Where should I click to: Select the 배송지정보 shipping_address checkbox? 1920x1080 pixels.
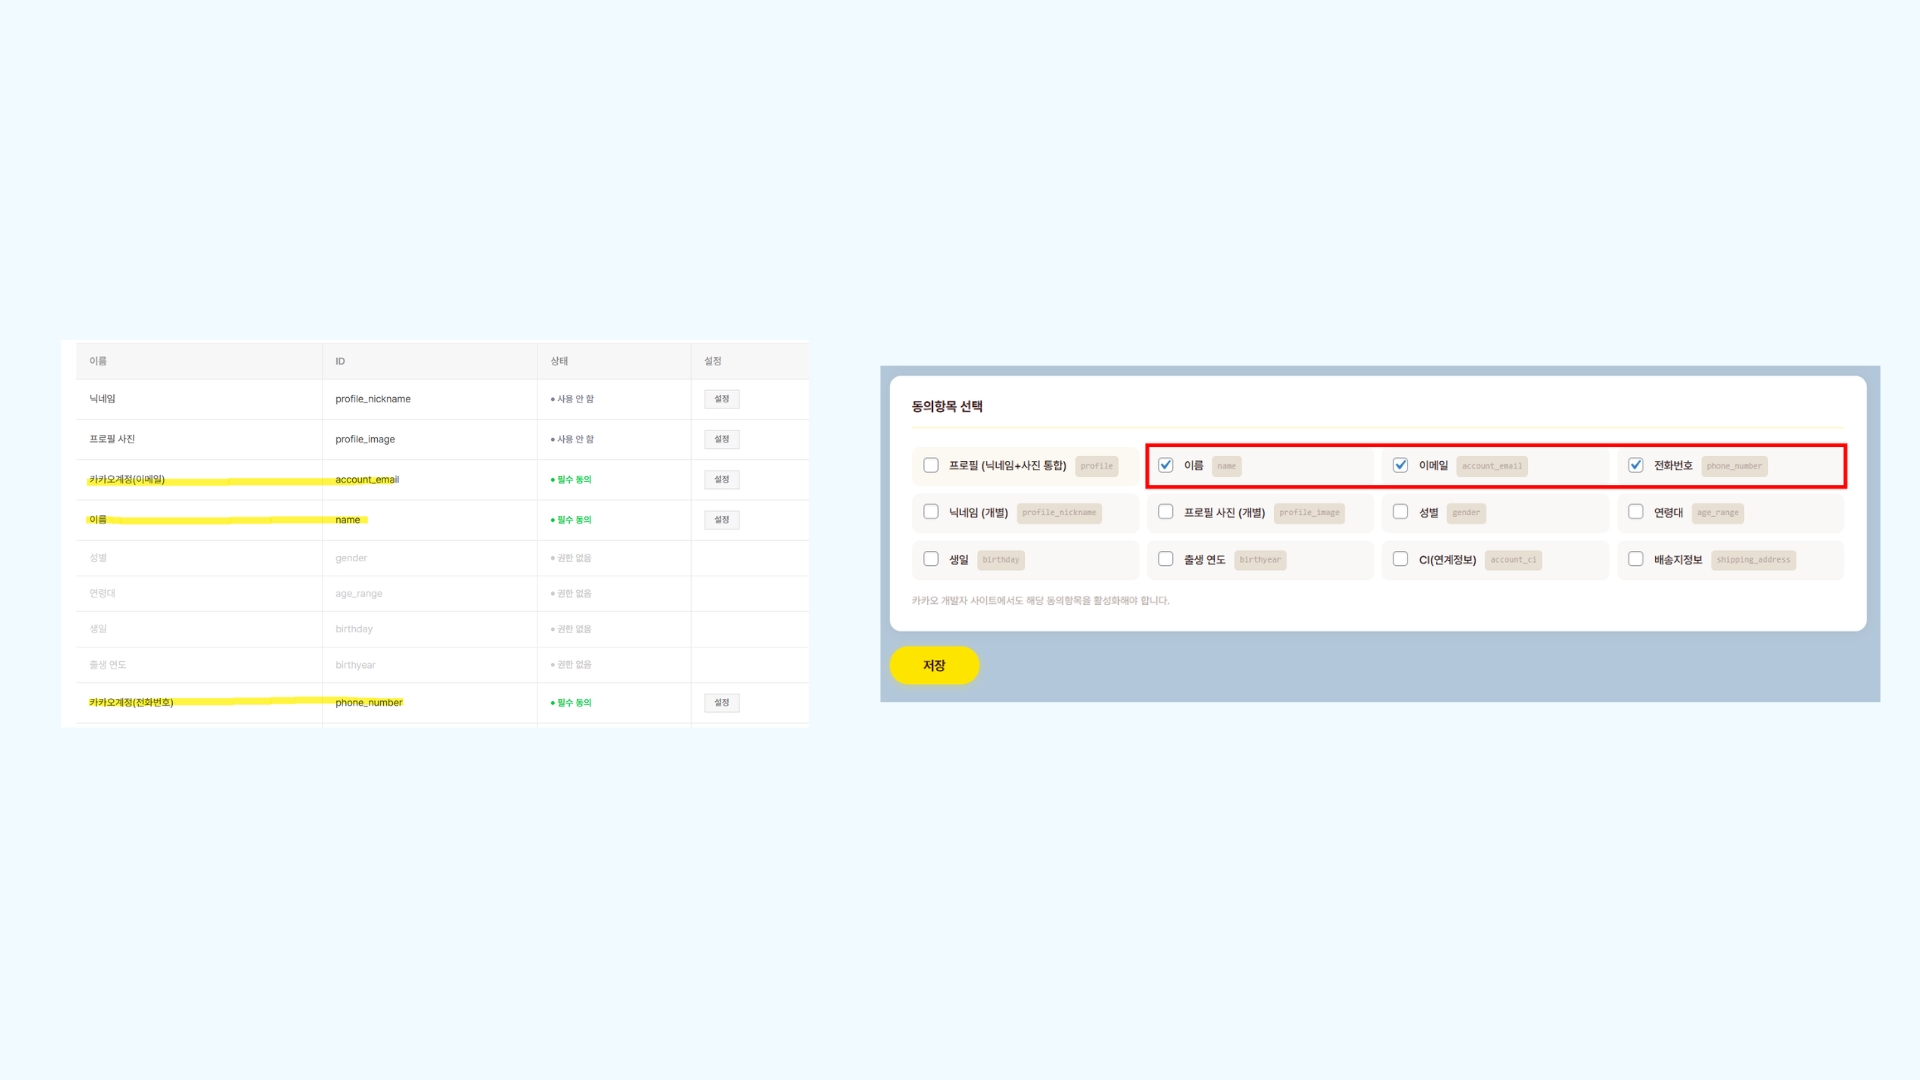[x=1635, y=559]
